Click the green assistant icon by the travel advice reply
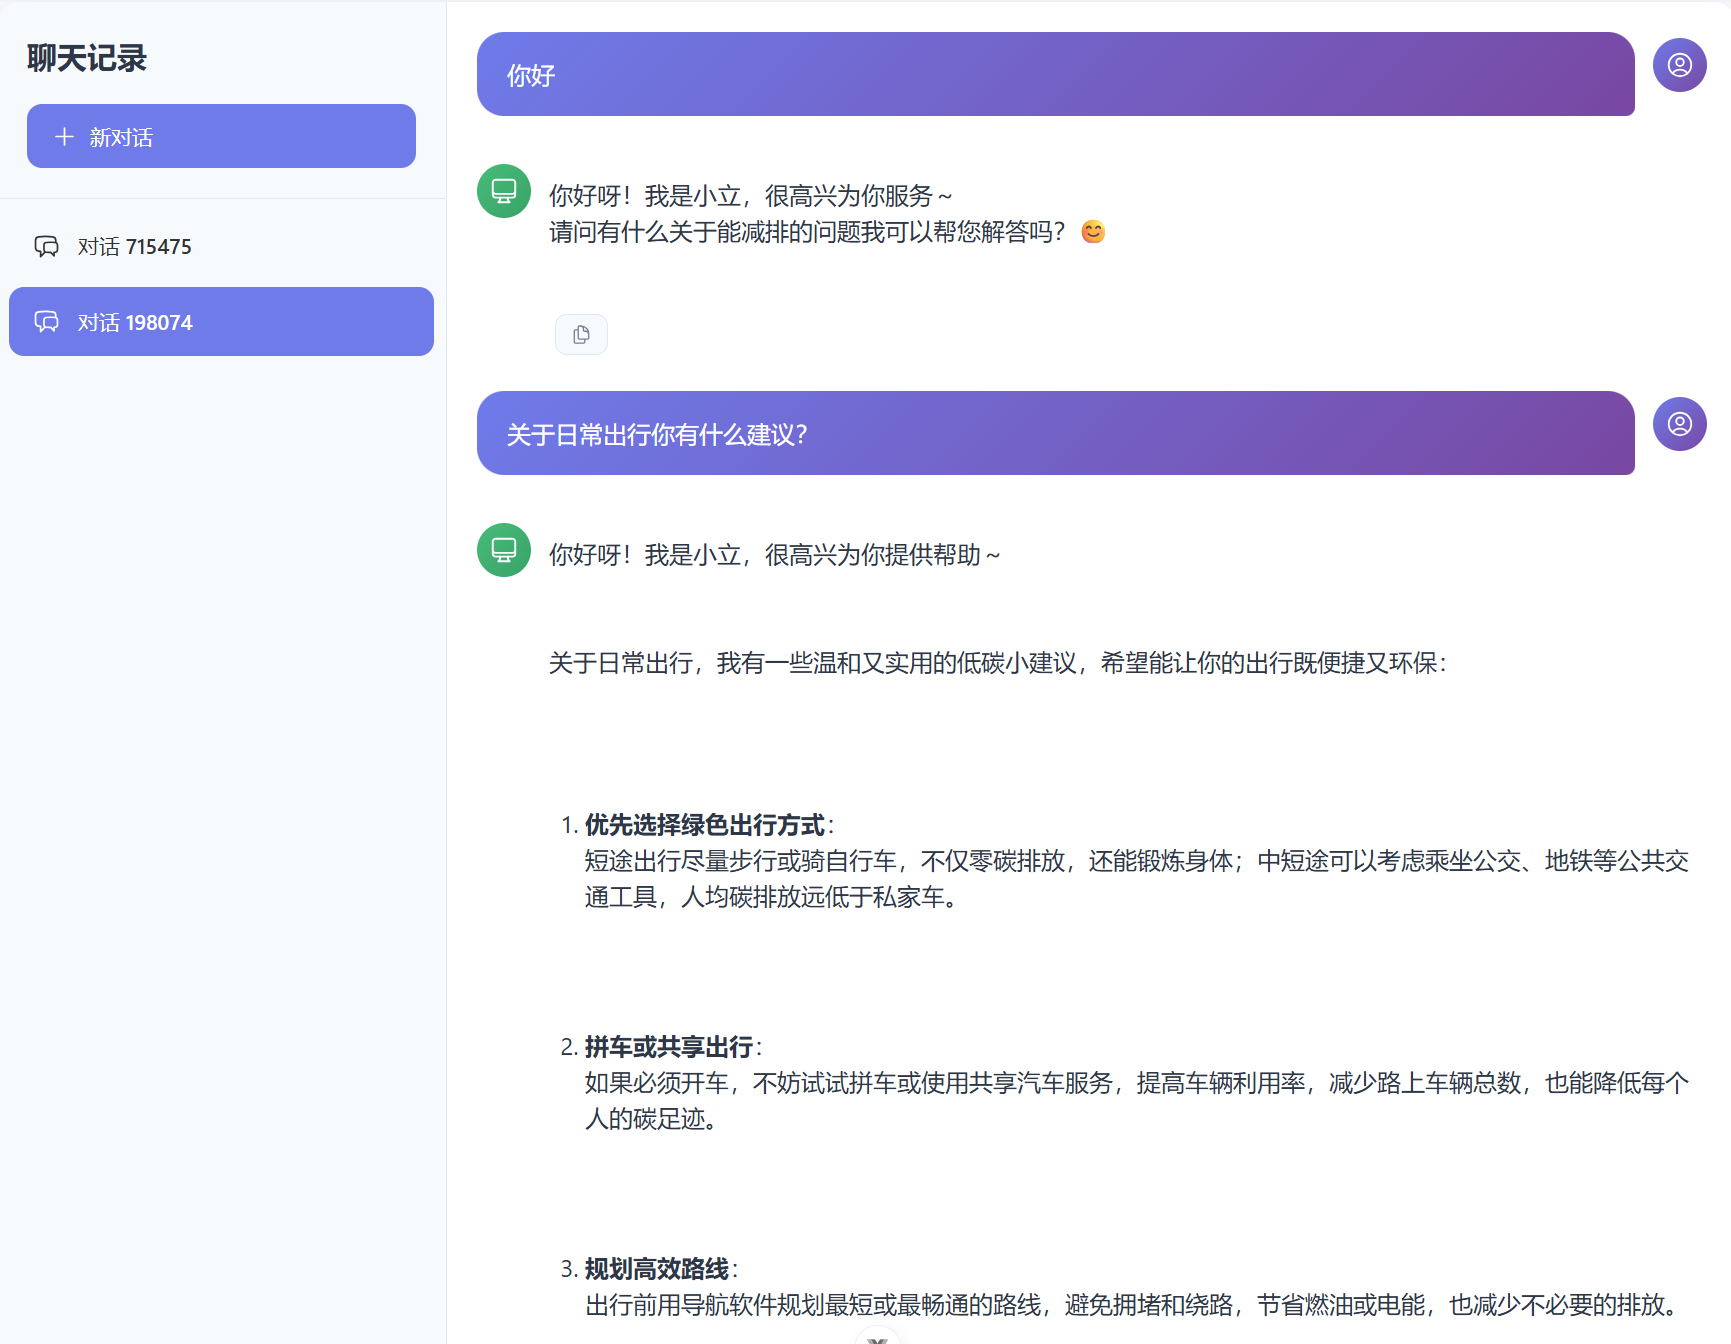 tap(503, 550)
